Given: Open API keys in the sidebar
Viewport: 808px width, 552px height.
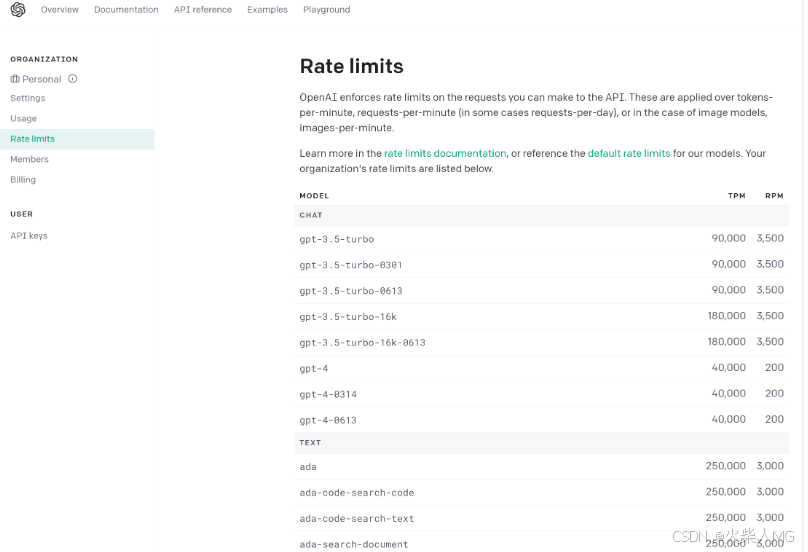Looking at the screenshot, I should click(29, 236).
